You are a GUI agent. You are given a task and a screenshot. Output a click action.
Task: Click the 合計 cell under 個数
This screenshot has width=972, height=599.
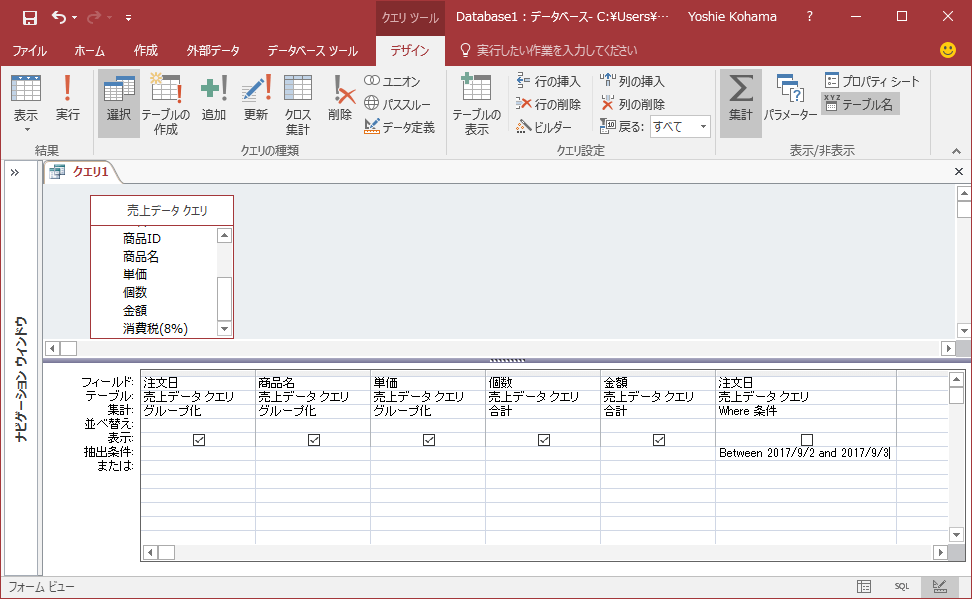(543, 410)
